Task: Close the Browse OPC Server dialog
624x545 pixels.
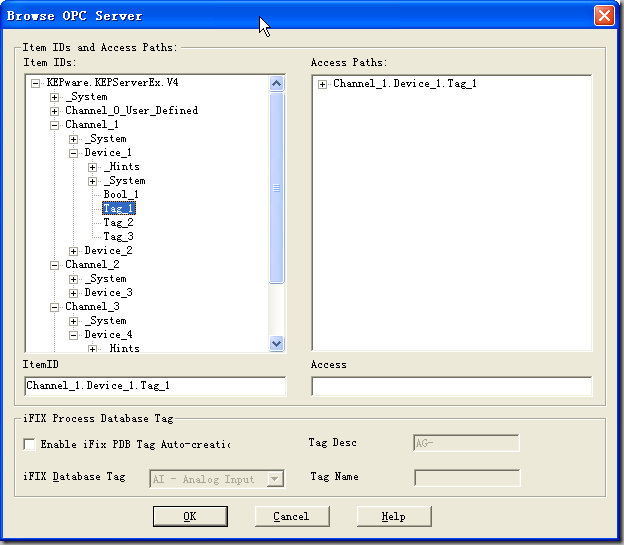Action: [604, 16]
